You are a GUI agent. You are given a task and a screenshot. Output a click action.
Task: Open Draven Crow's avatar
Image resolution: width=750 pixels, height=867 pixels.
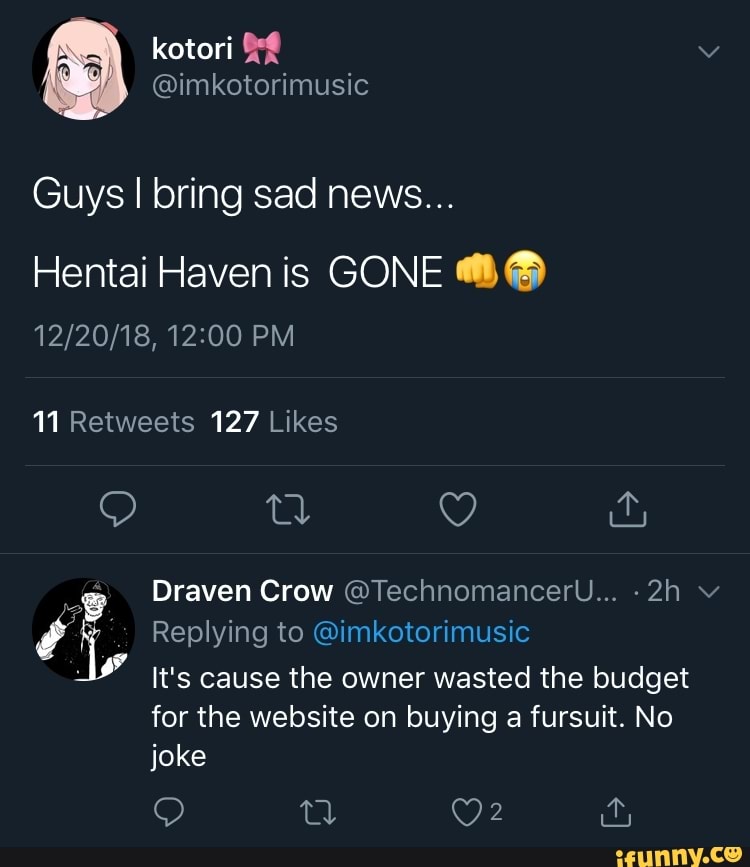[83, 629]
